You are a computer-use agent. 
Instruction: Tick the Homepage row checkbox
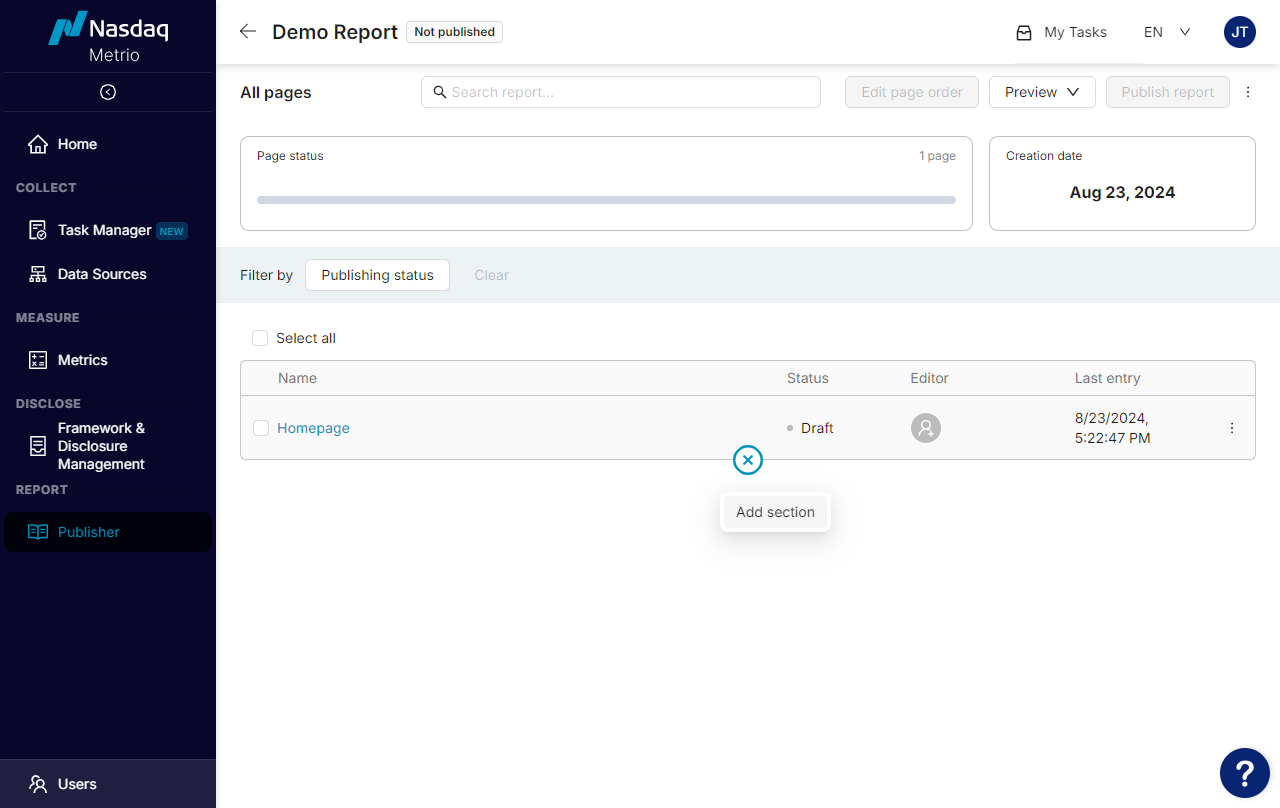pyautogui.click(x=261, y=428)
